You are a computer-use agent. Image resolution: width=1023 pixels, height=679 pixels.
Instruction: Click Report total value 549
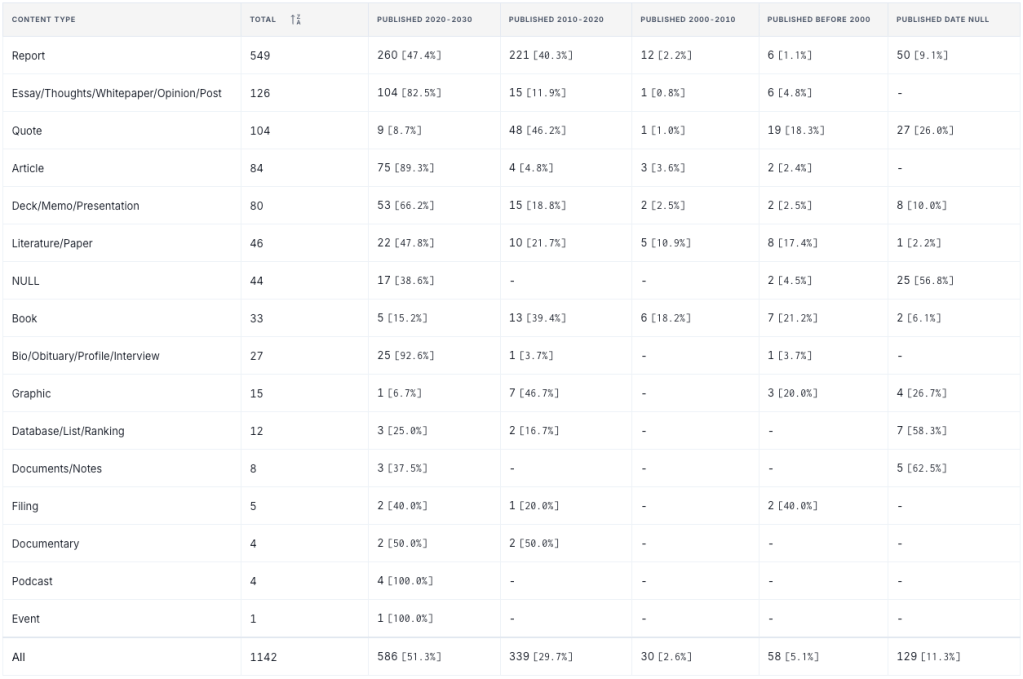tap(260, 56)
